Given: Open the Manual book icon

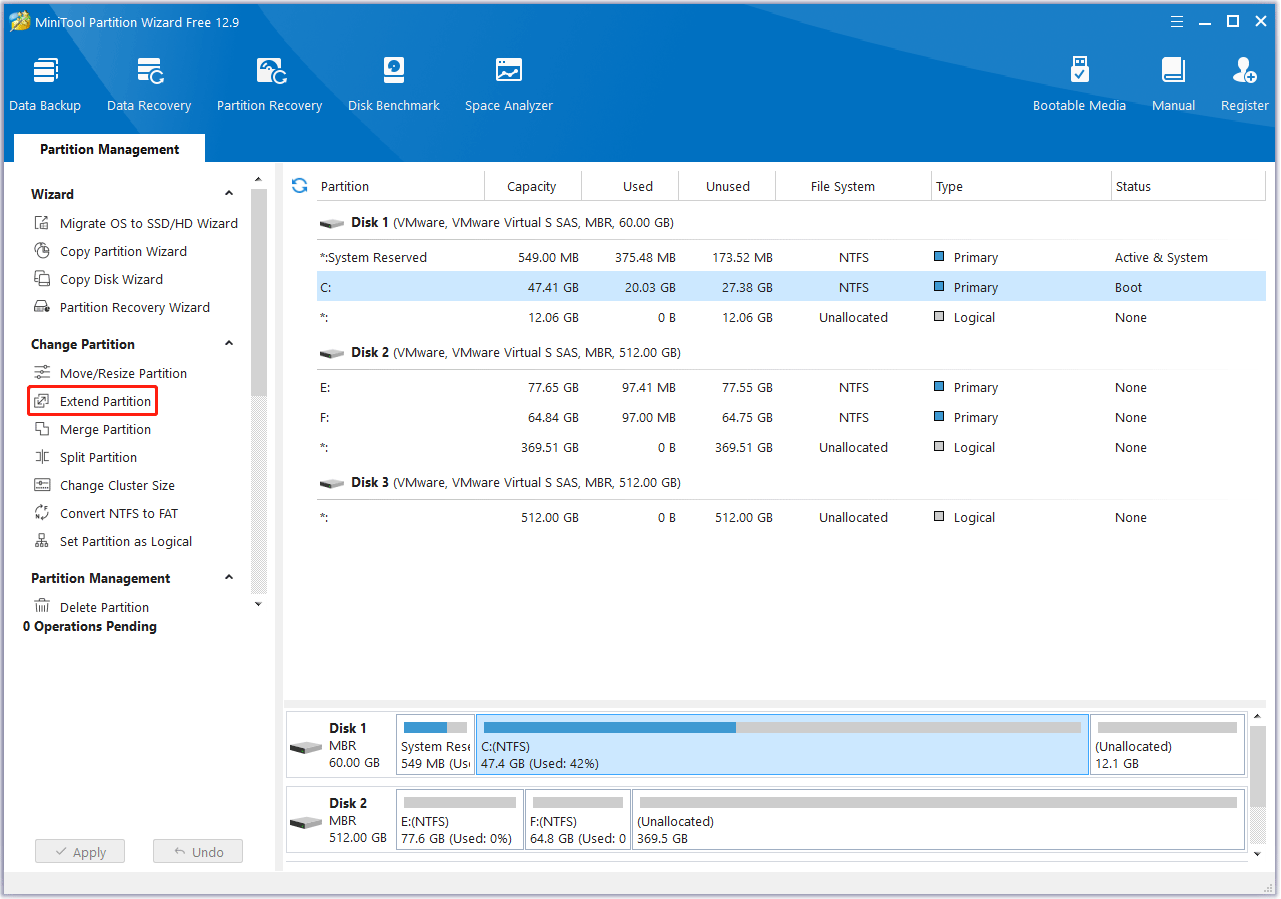Looking at the screenshot, I should (x=1173, y=84).
